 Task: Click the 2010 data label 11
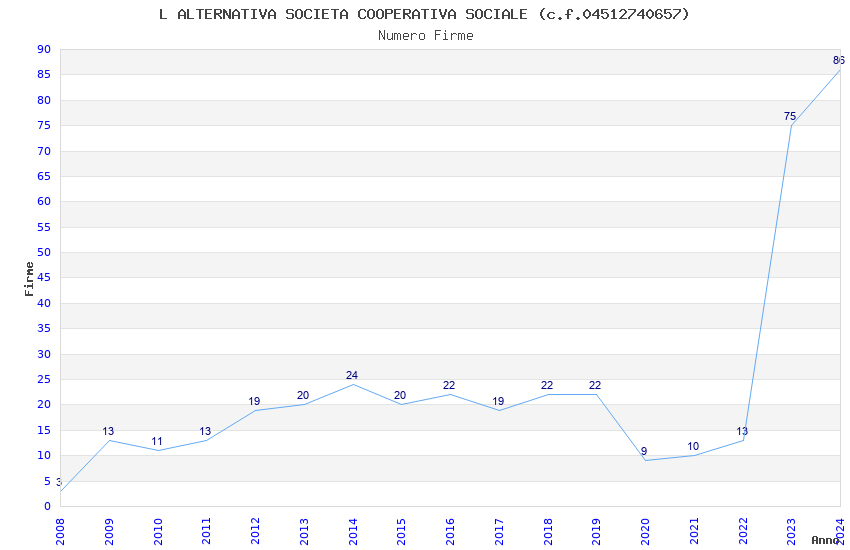(x=157, y=441)
